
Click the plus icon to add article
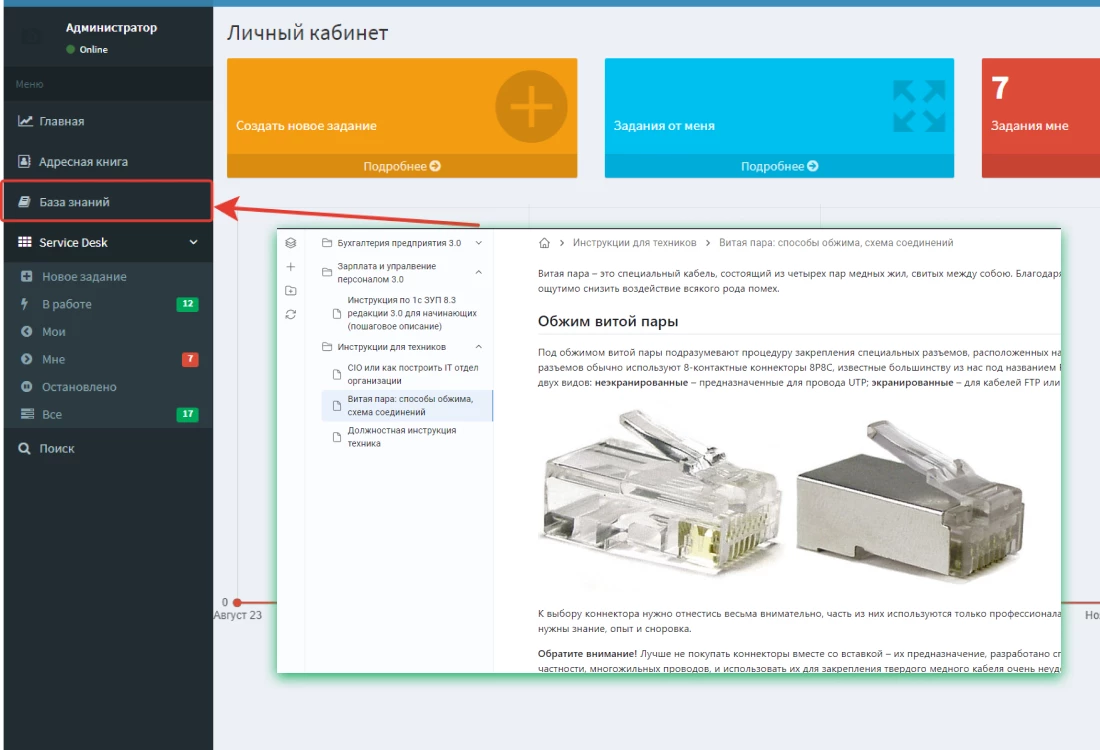pos(291,267)
